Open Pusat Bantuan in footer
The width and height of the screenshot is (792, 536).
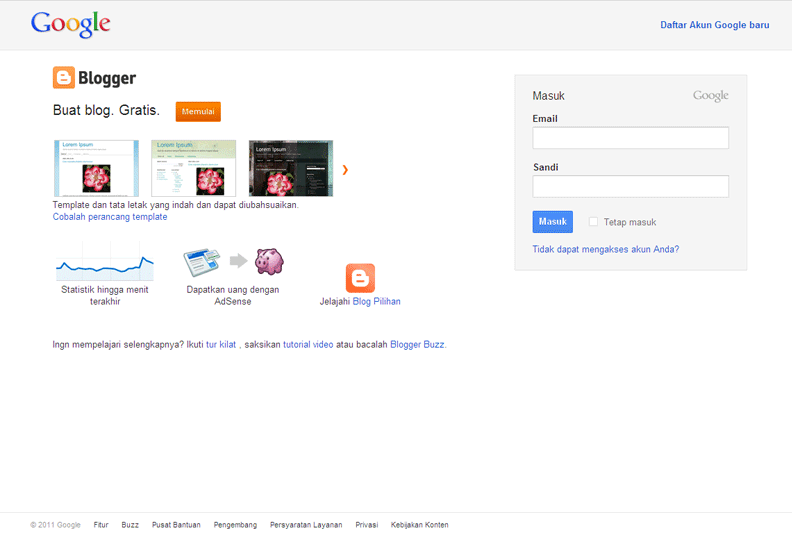[x=176, y=524]
